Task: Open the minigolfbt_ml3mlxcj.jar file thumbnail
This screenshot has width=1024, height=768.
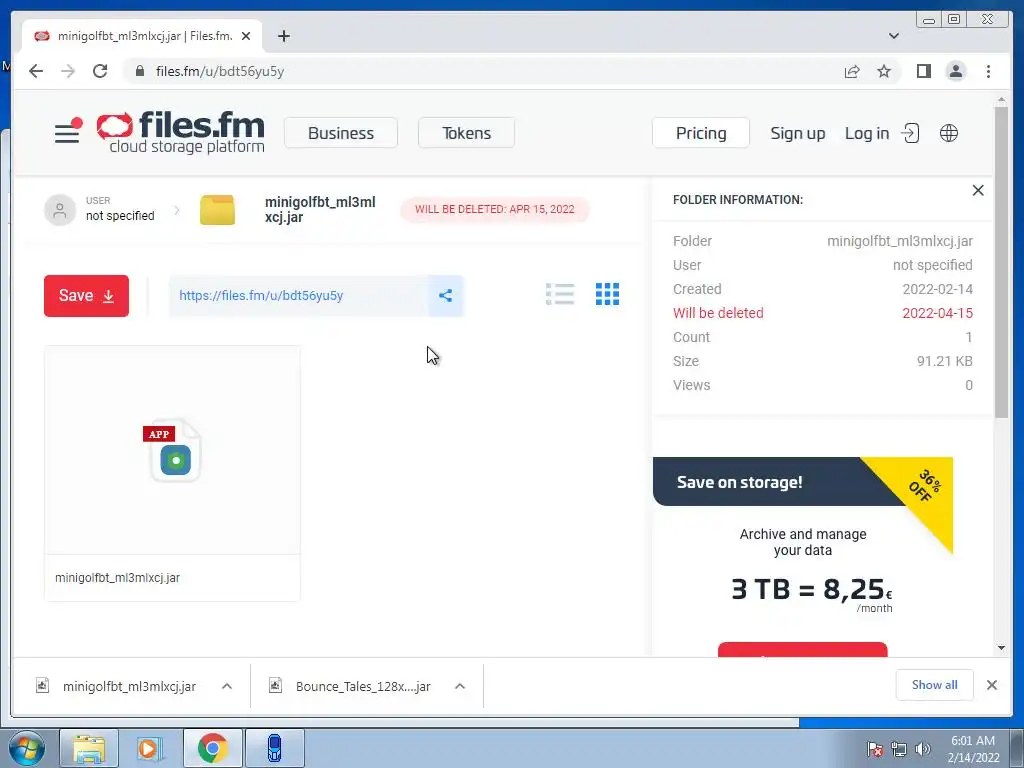Action: tap(172, 450)
